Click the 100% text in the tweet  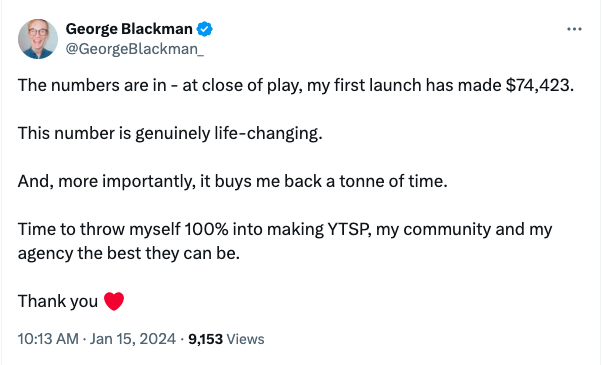207,230
